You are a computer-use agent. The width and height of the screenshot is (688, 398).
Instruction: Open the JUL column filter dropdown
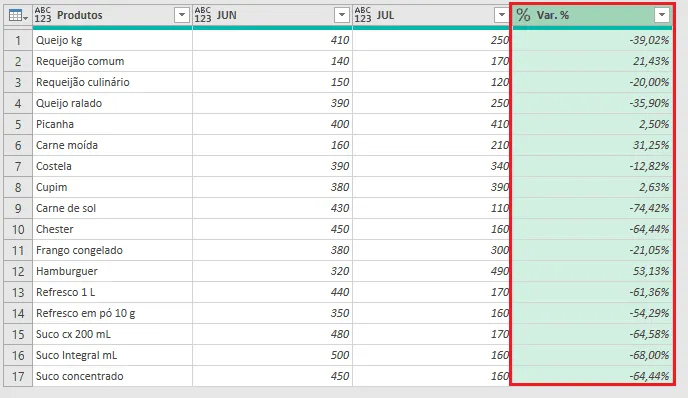[x=502, y=15]
